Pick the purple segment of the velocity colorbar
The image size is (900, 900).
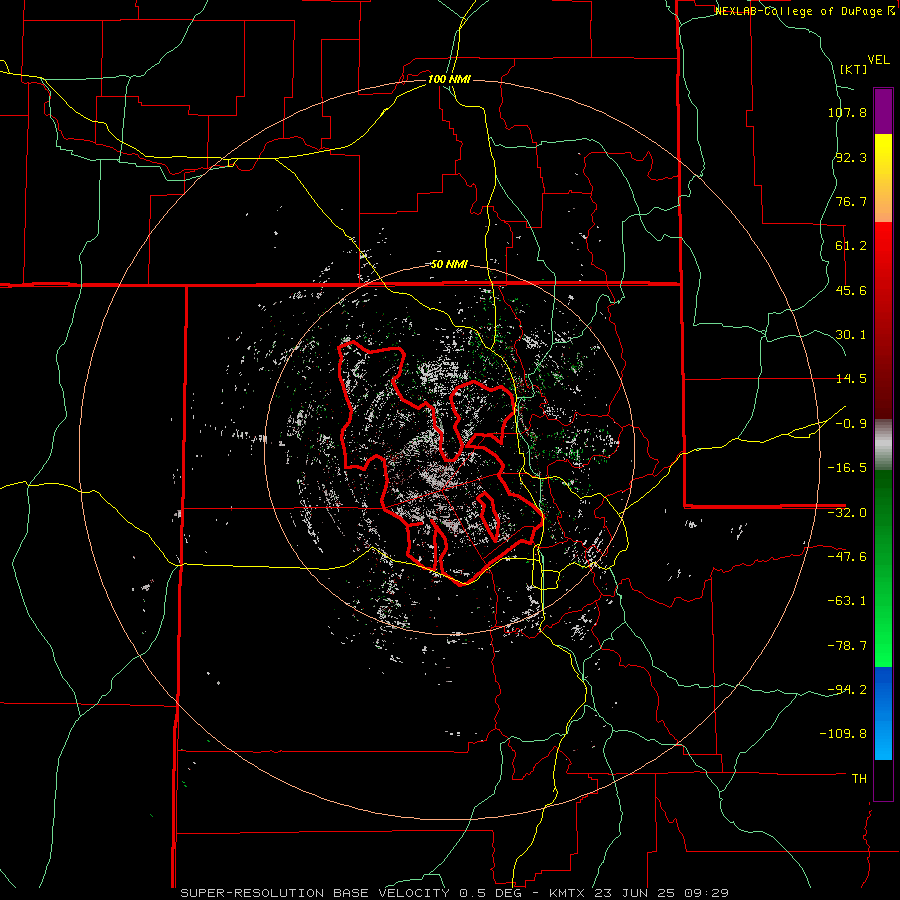click(x=883, y=111)
